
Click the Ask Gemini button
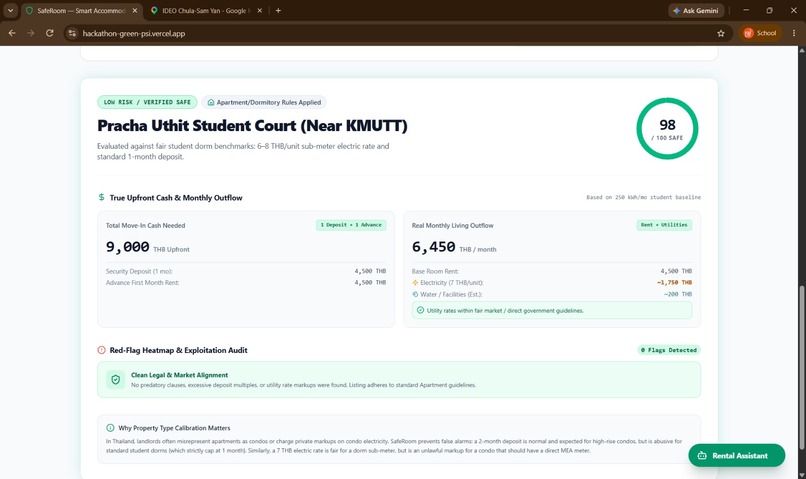click(696, 10)
